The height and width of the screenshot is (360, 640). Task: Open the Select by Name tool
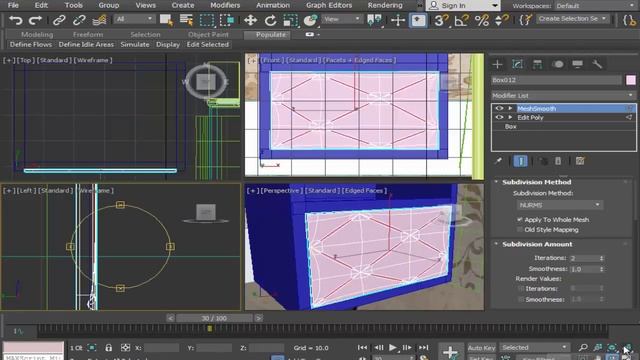[186, 20]
